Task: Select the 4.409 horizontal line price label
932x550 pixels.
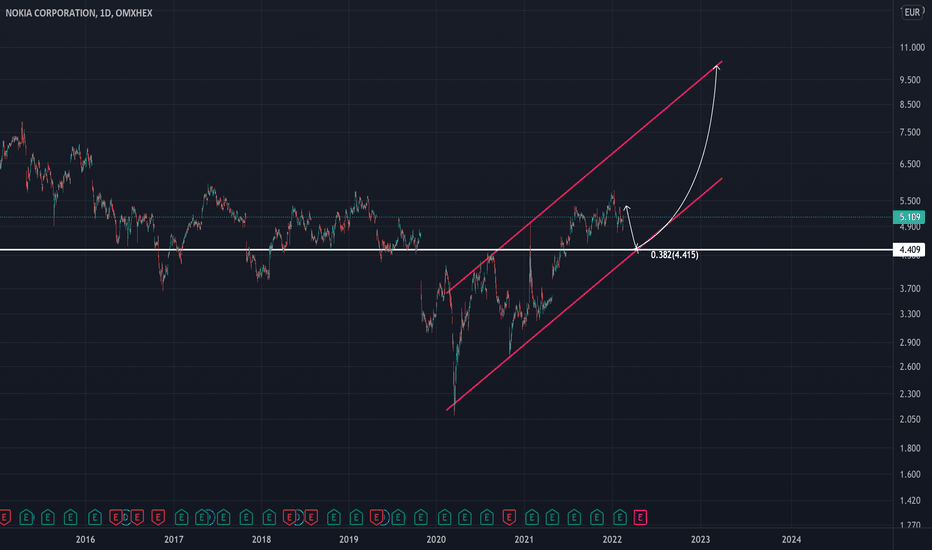Action: click(x=909, y=250)
